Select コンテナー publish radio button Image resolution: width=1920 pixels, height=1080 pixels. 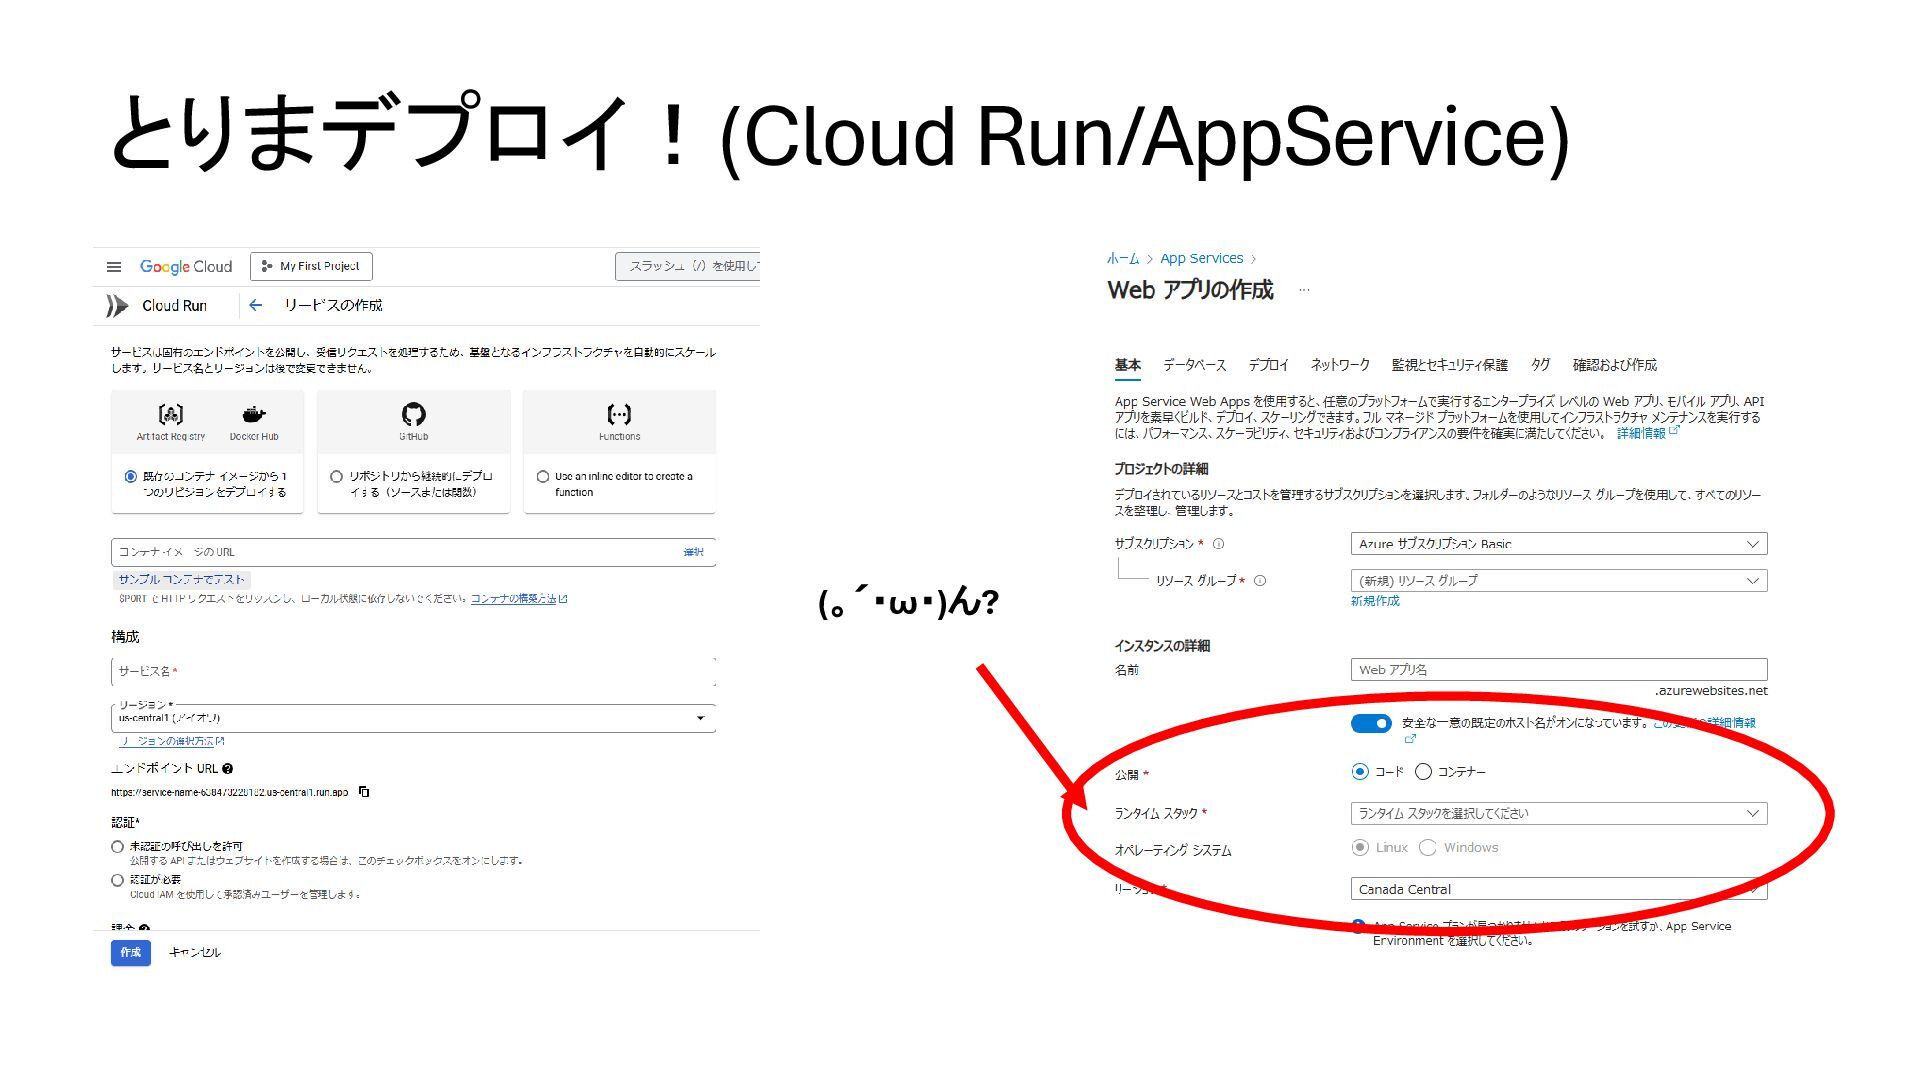tap(1423, 772)
